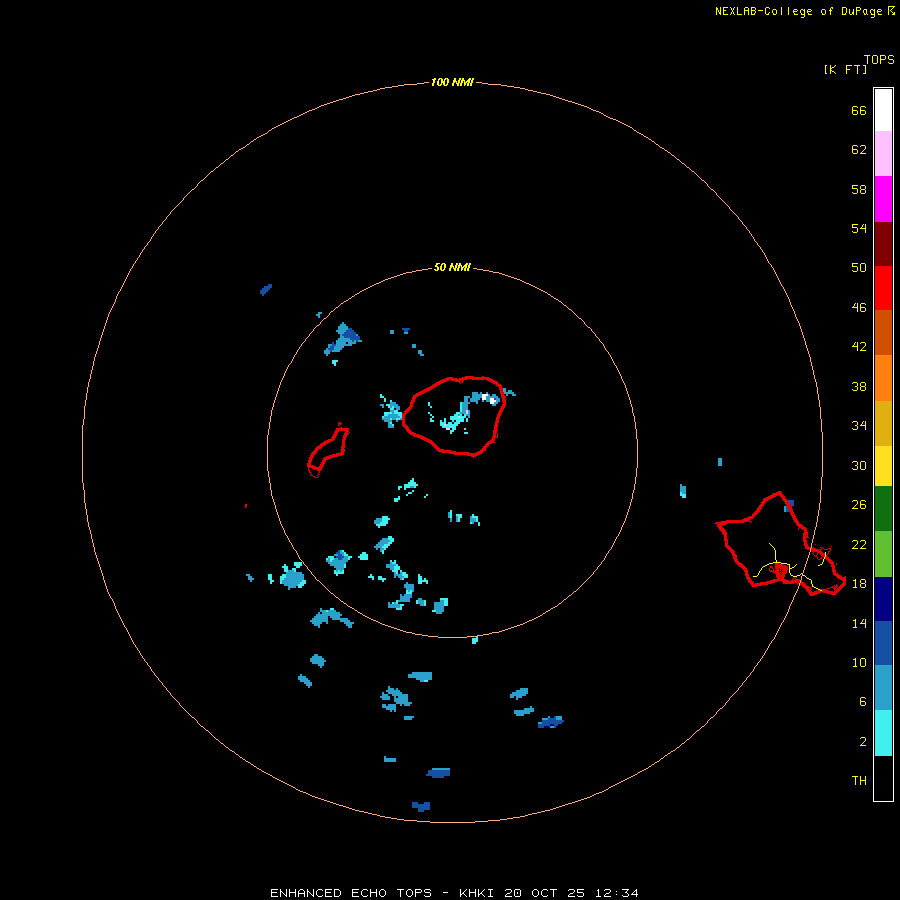The height and width of the screenshot is (900, 900).
Task: Click the "58" legend value
Action: point(859,189)
